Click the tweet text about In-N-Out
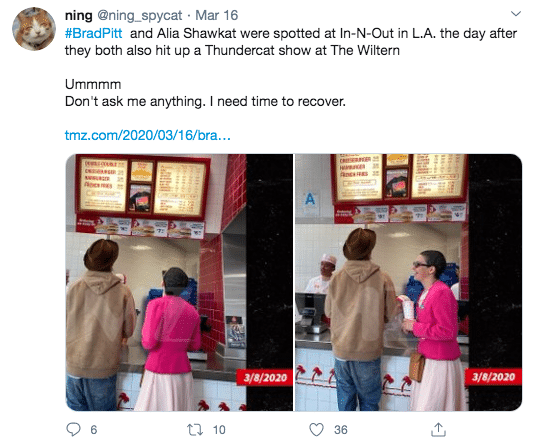Image resolution: width=534 pixels, height=444 pixels. (291, 42)
